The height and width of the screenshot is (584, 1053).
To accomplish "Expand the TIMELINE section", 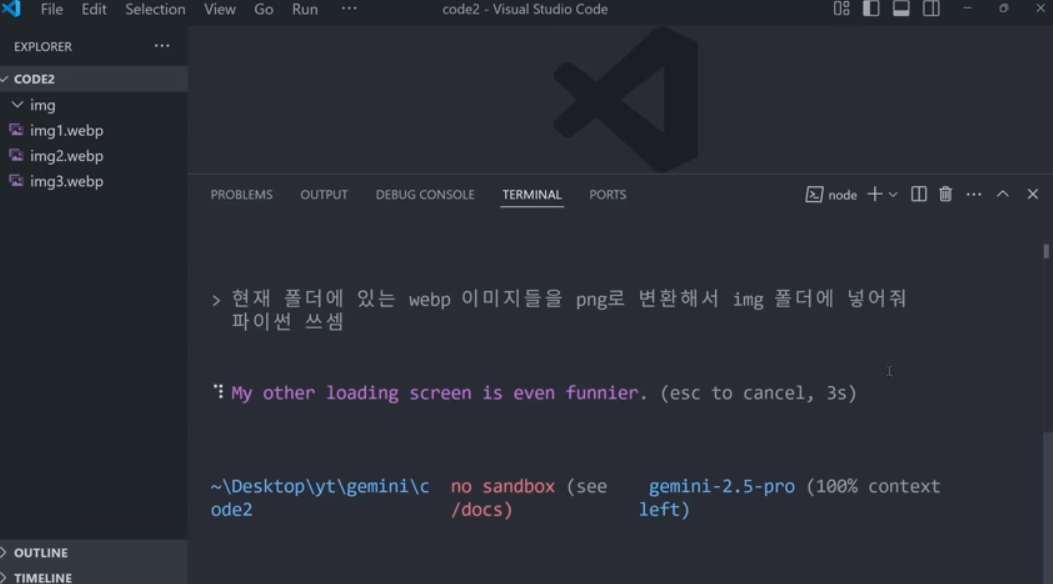I will click(x=93, y=577).
